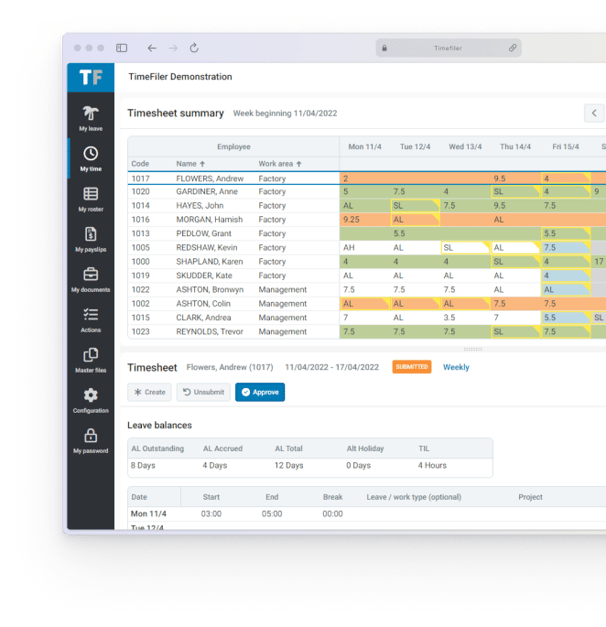Image resolution: width=606 pixels, height=627 pixels.
Task: Click the 12 Days AL Total value
Action: [x=289, y=465]
